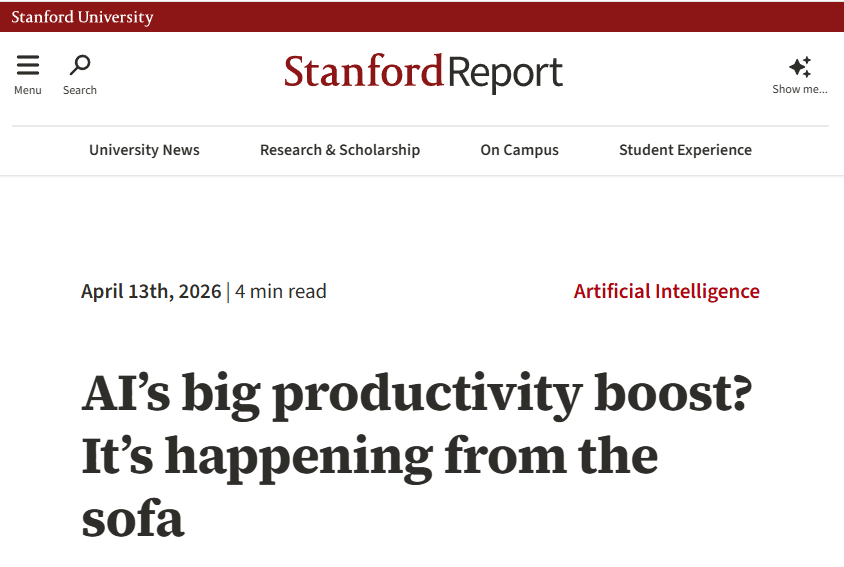Click the Search text label
This screenshot has width=844, height=567.
tap(80, 90)
